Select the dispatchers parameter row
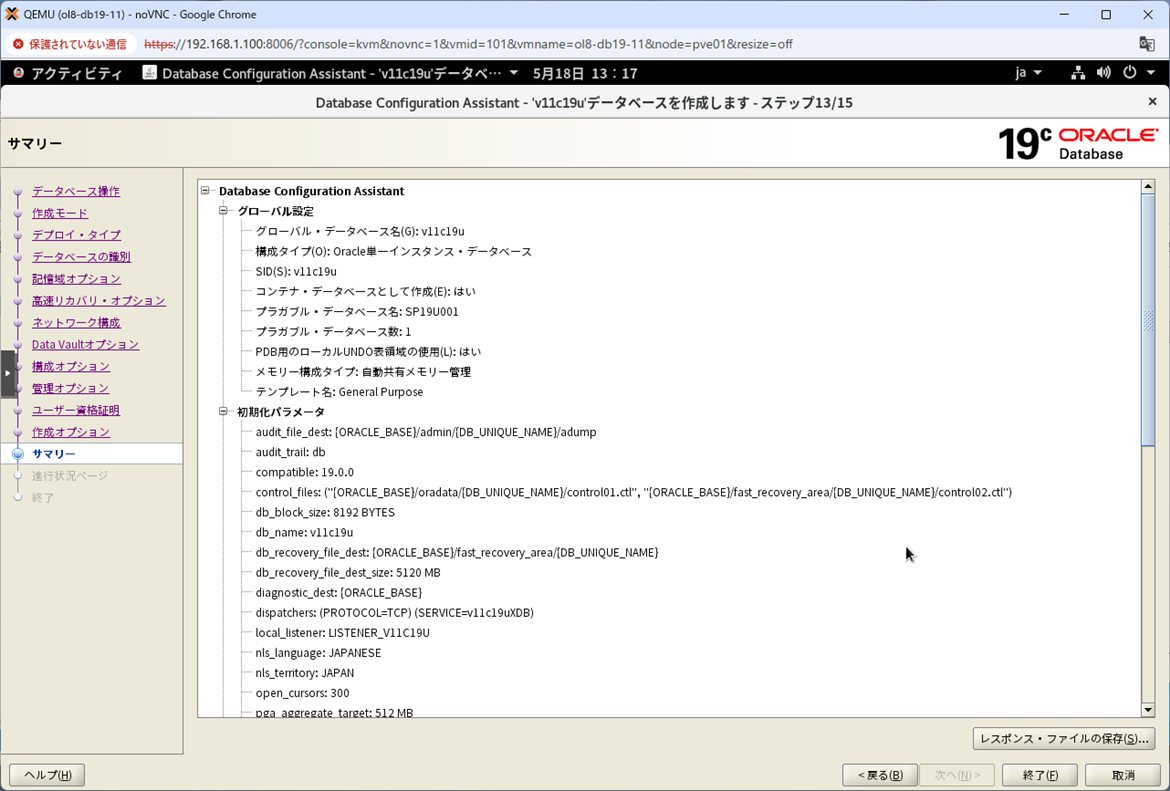Screen dimensions: 1170x791 [395, 613]
